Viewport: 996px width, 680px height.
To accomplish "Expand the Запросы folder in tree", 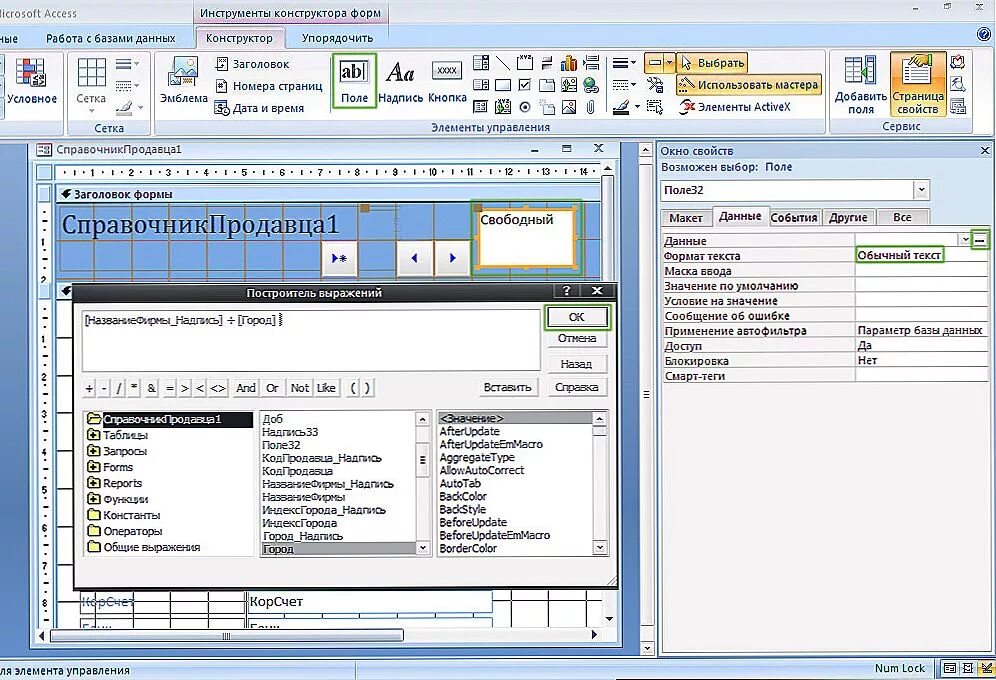I will point(94,451).
